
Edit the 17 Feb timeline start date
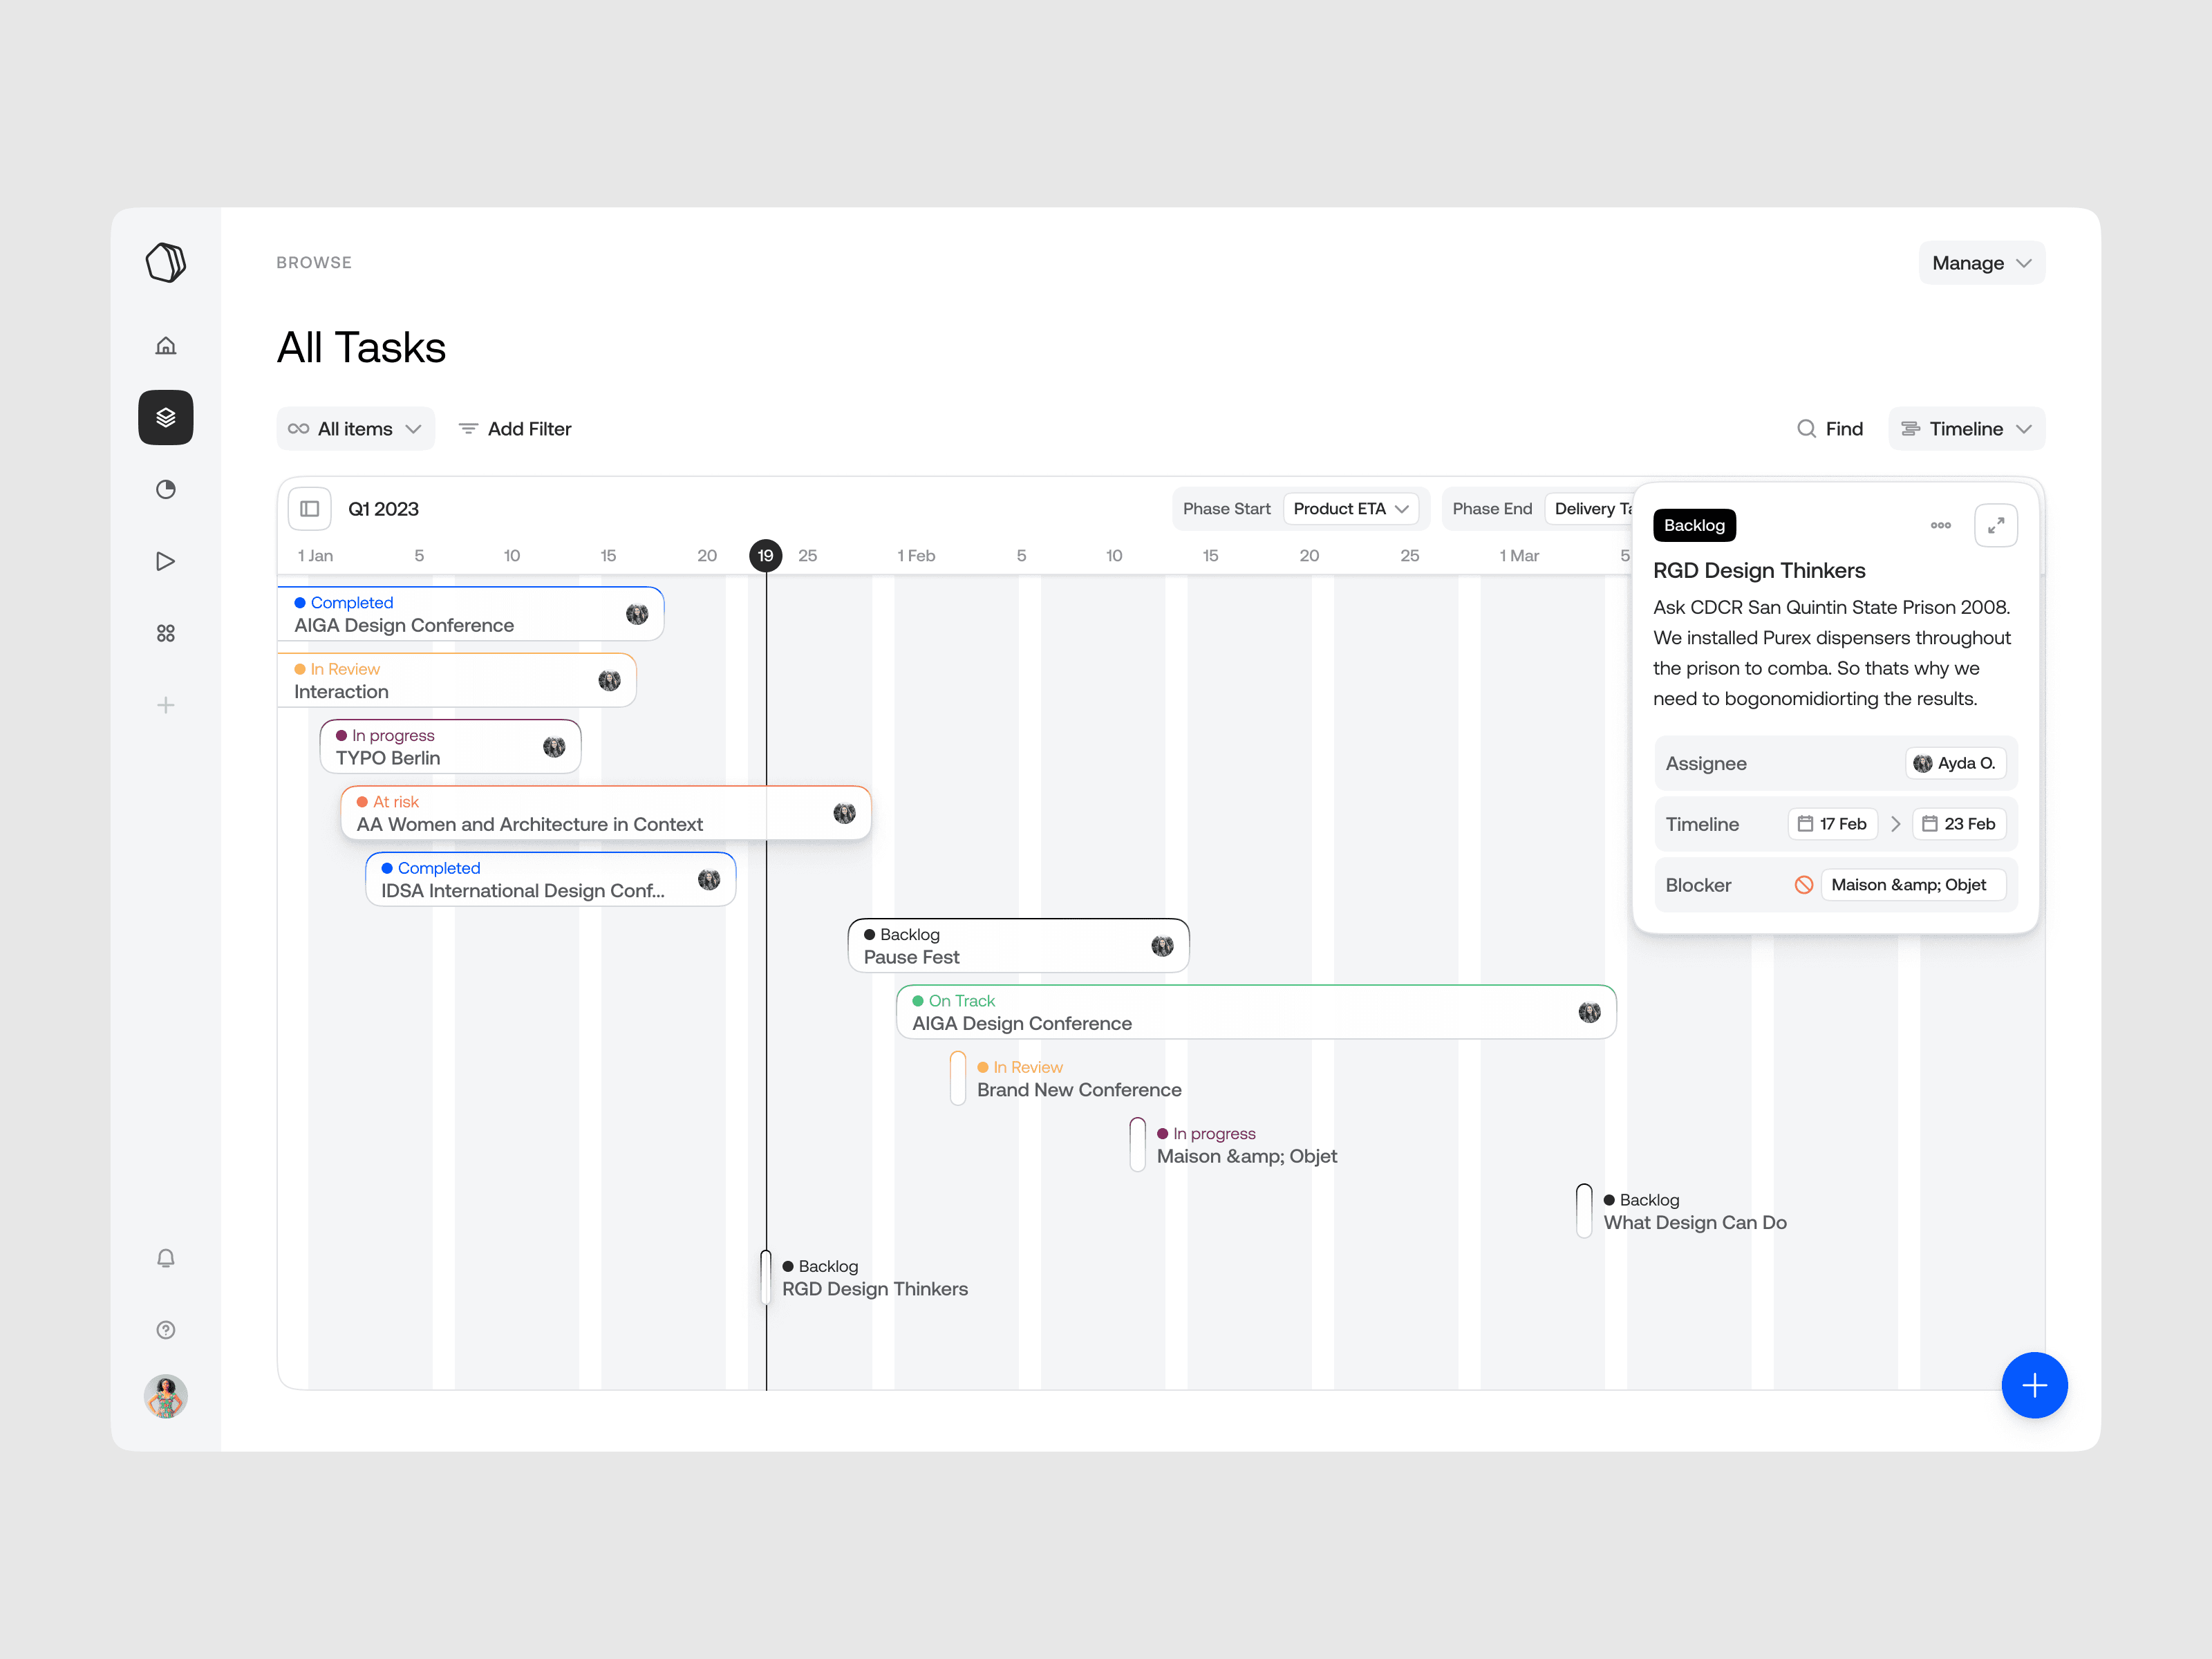click(x=1833, y=824)
